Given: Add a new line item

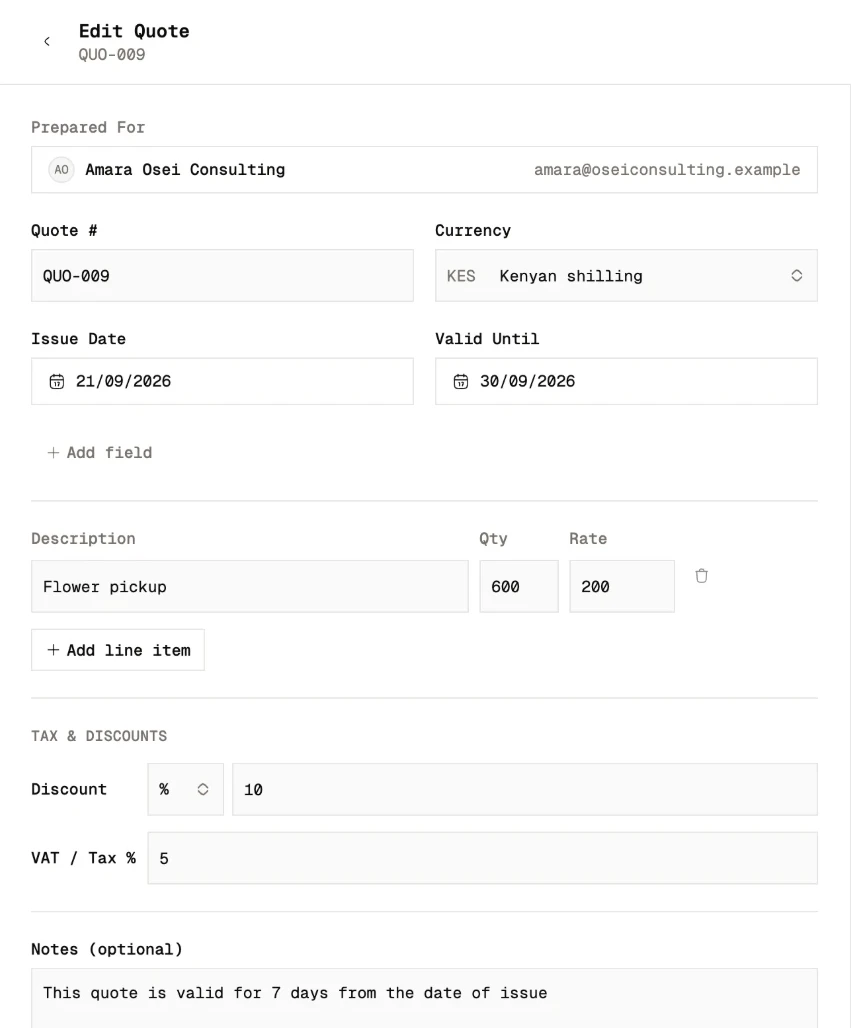Looking at the screenshot, I should tap(118, 650).
